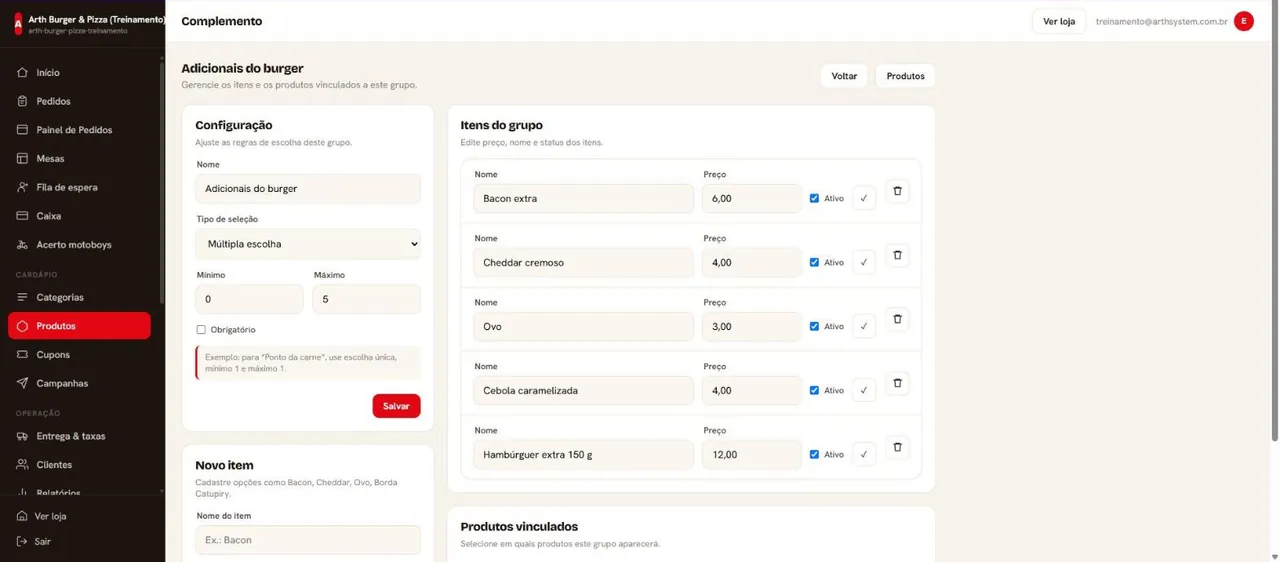This screenshot has width=1280, height=562.
Task: Click the Nome field with Adicionais do burger
Action: click(308, 188)
